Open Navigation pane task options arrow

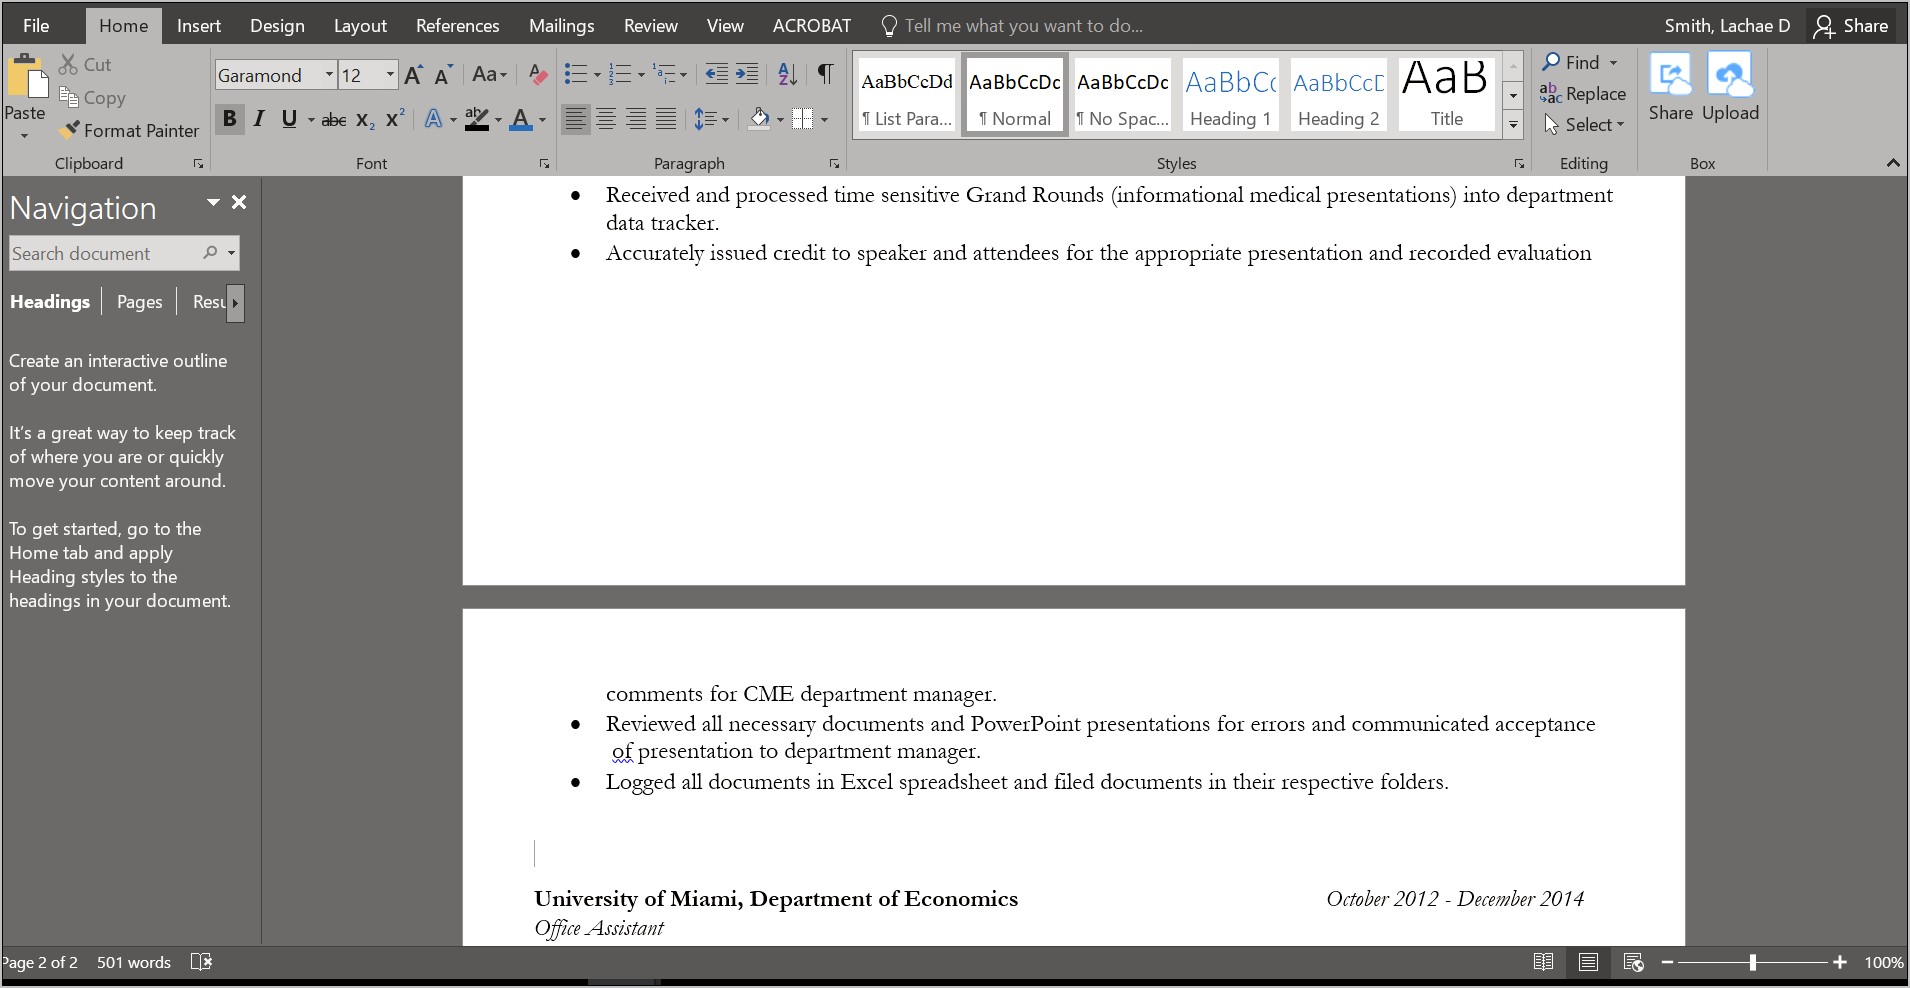(212, 202)
